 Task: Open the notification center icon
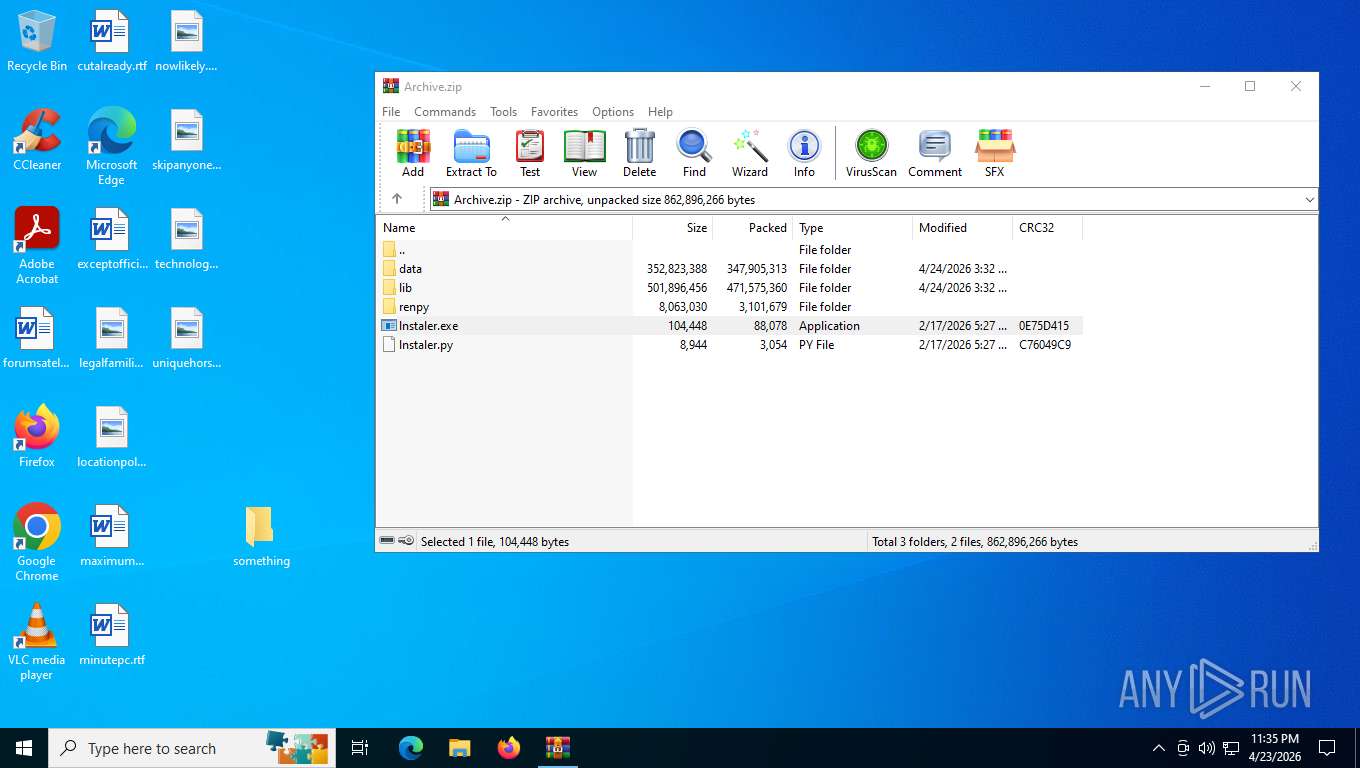pos(1327,748)
